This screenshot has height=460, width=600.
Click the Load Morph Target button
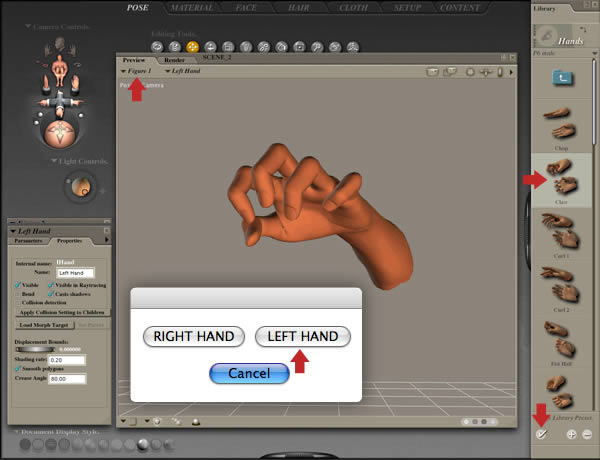(44, 325)
